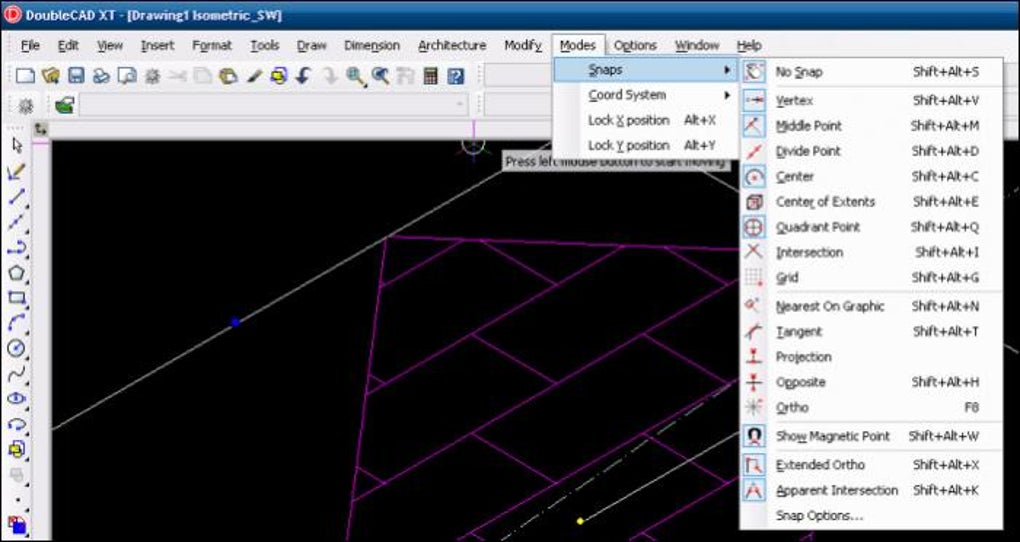The width and height of the screenshot is (1020, 542).
Task: Open the Architecture menu
Action: coord(452,46)
